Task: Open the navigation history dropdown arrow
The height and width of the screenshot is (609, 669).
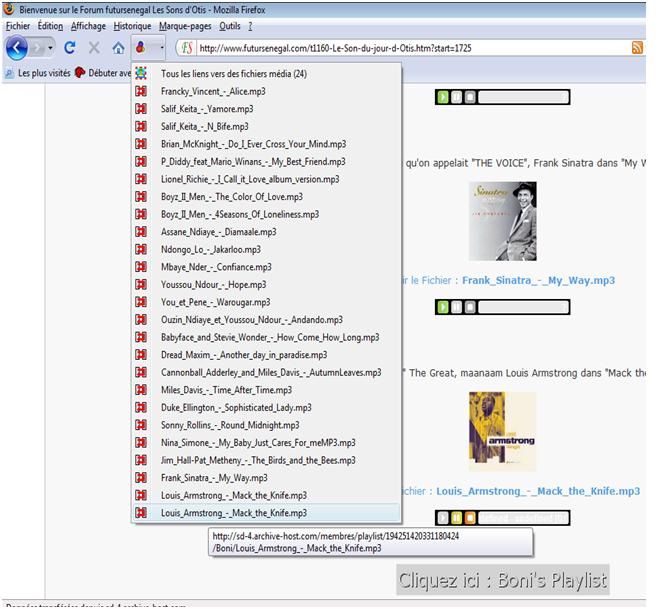Action: coord(50,48)
